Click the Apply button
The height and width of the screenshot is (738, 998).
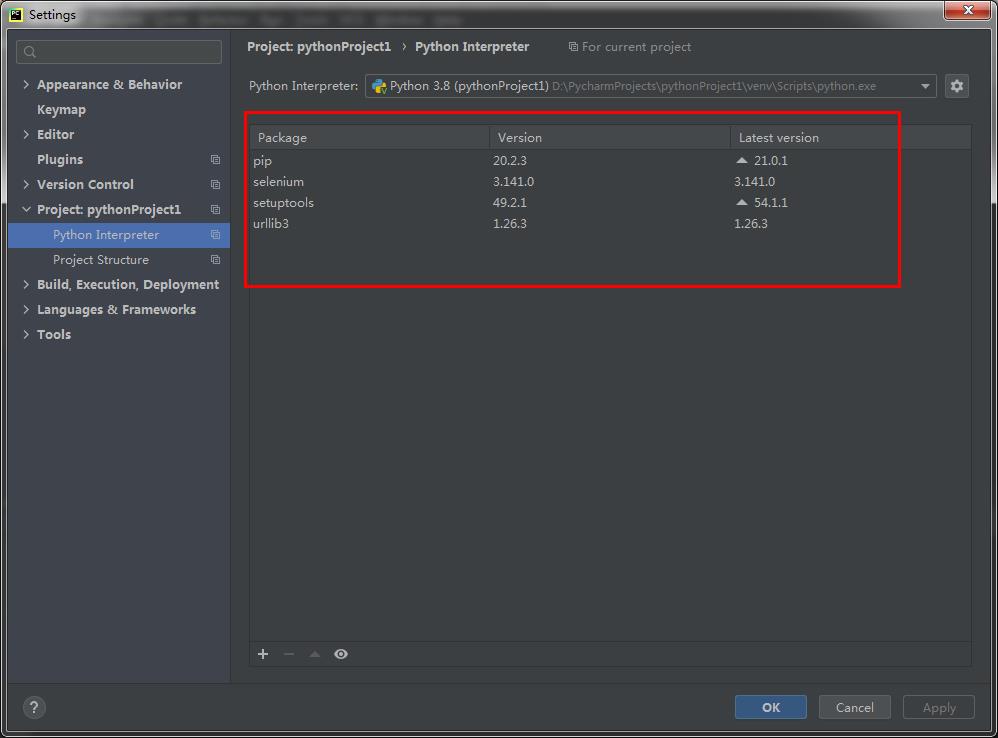[939, 707]
